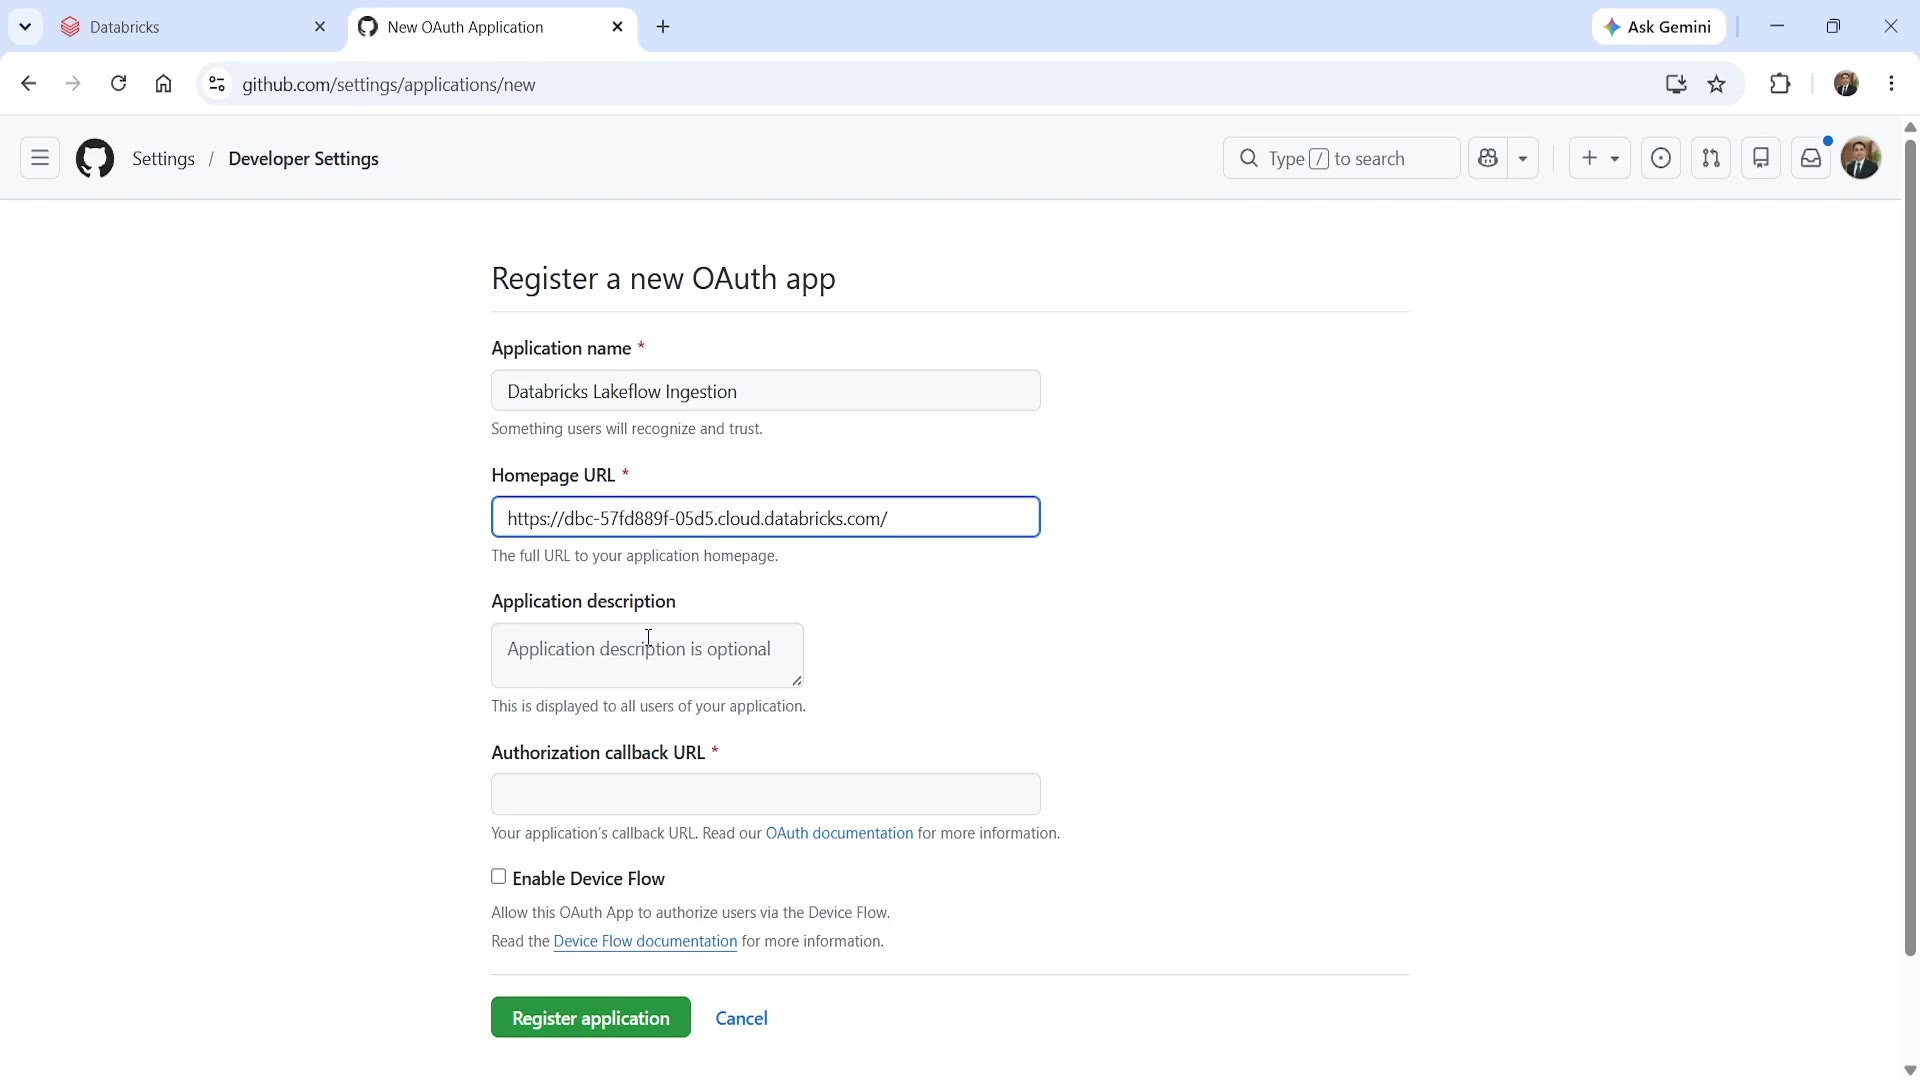1920x1080 pixels.
Task: Open the Copilot chat icon
Action: (x=1489, y=159)
